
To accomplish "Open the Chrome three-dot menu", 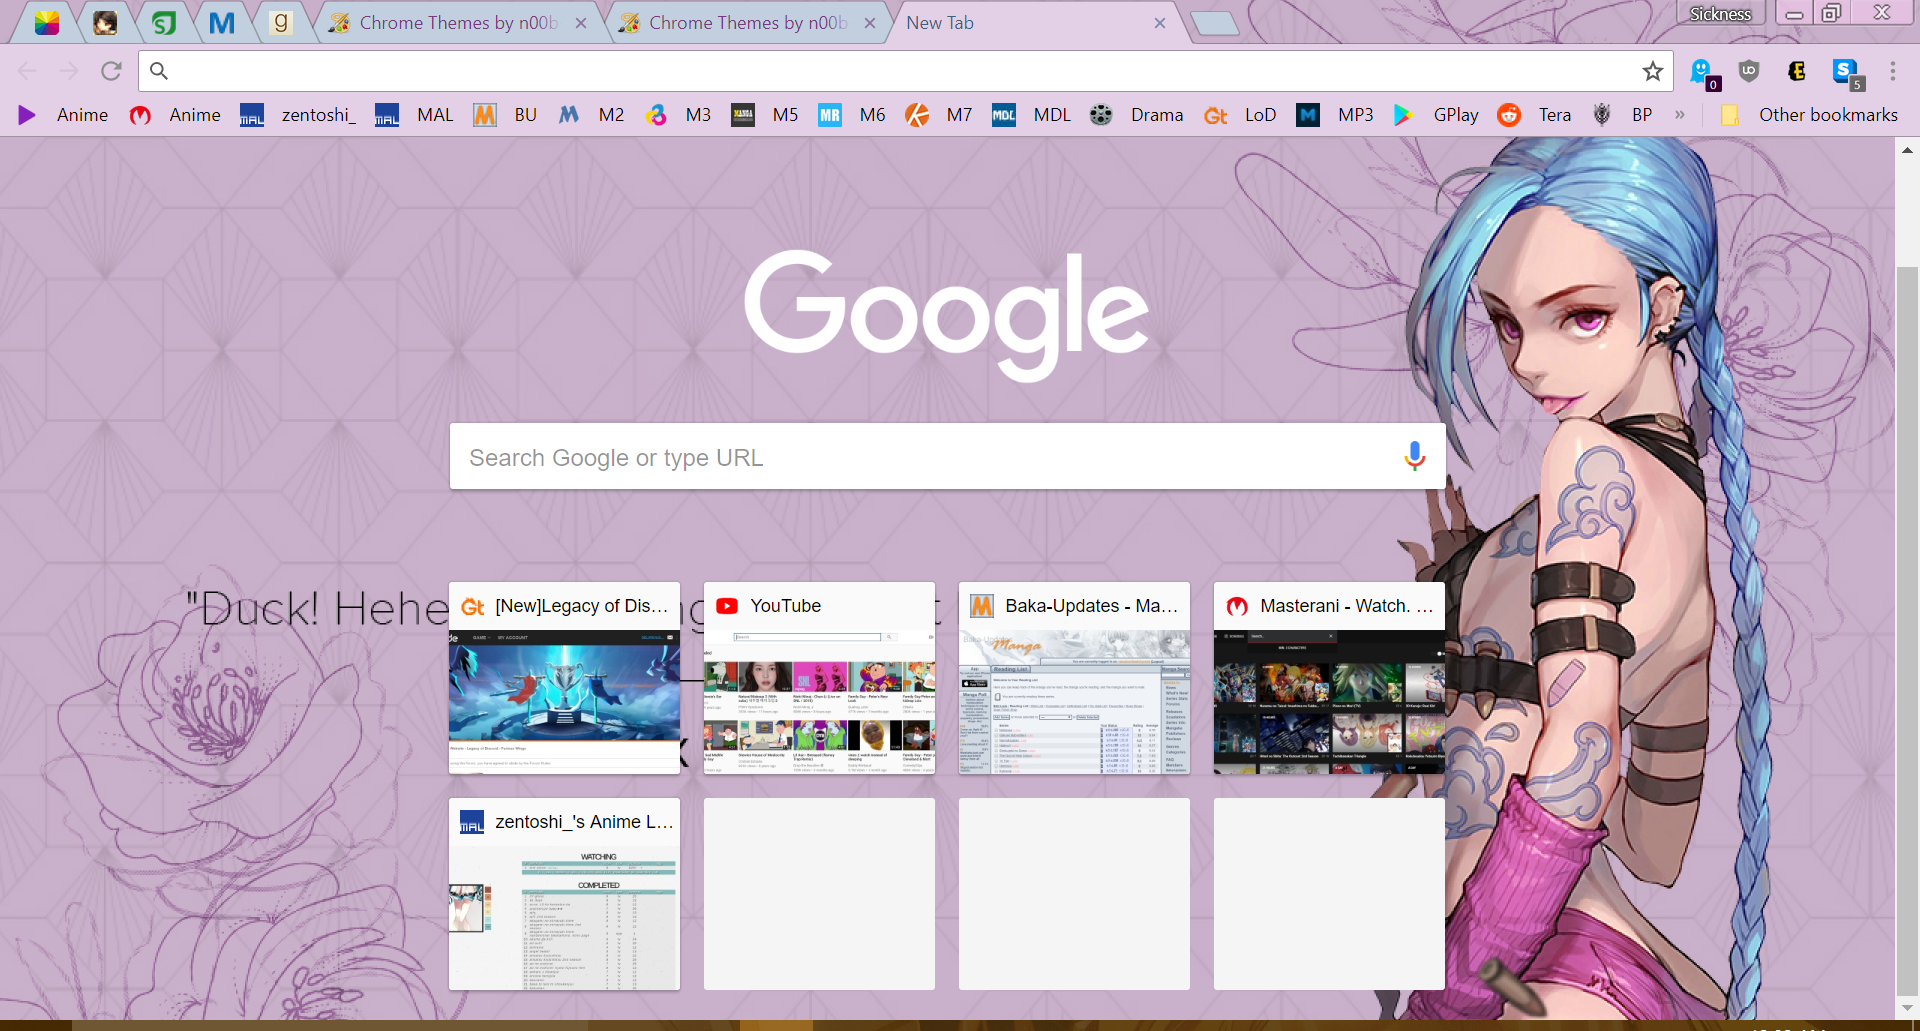I will point(1893,71).
